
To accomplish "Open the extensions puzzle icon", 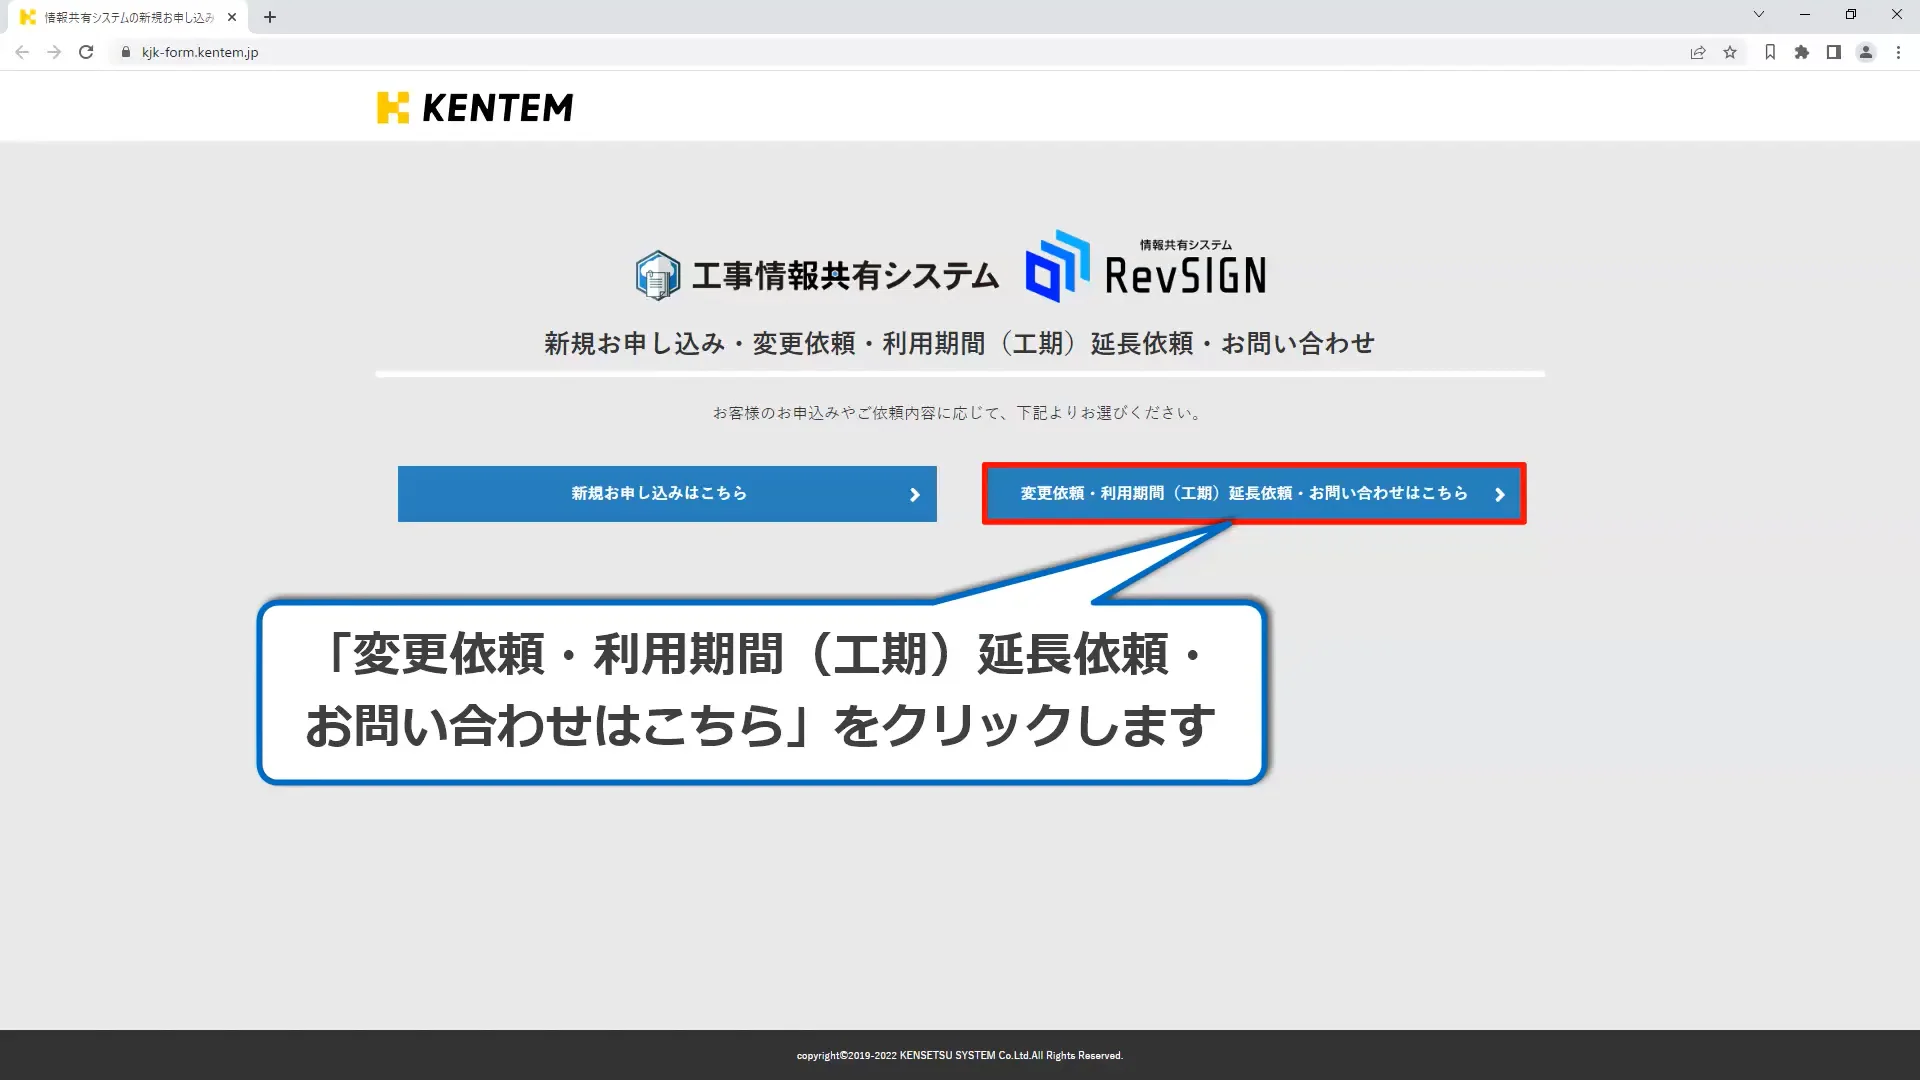I will click(x=1802, y=52).
